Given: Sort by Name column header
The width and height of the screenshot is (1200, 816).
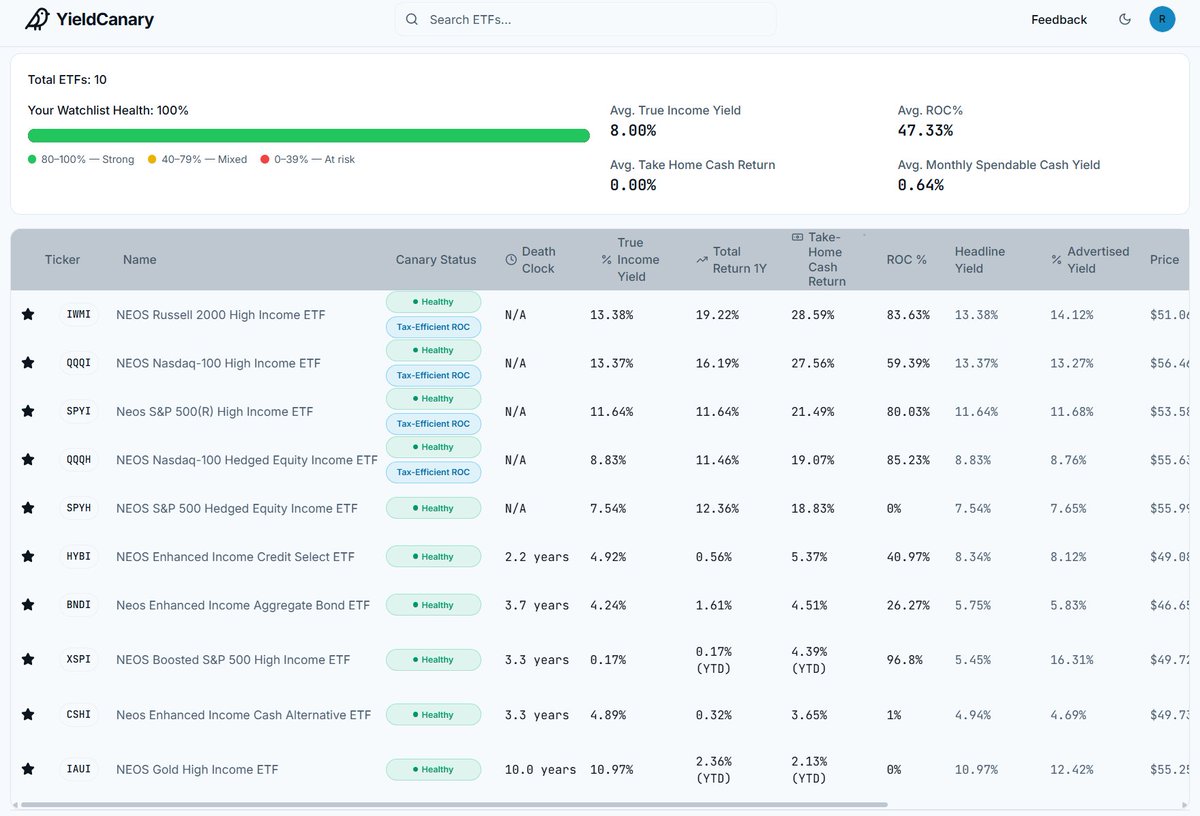Looking at the screenshot, I should tap(140, 260).
